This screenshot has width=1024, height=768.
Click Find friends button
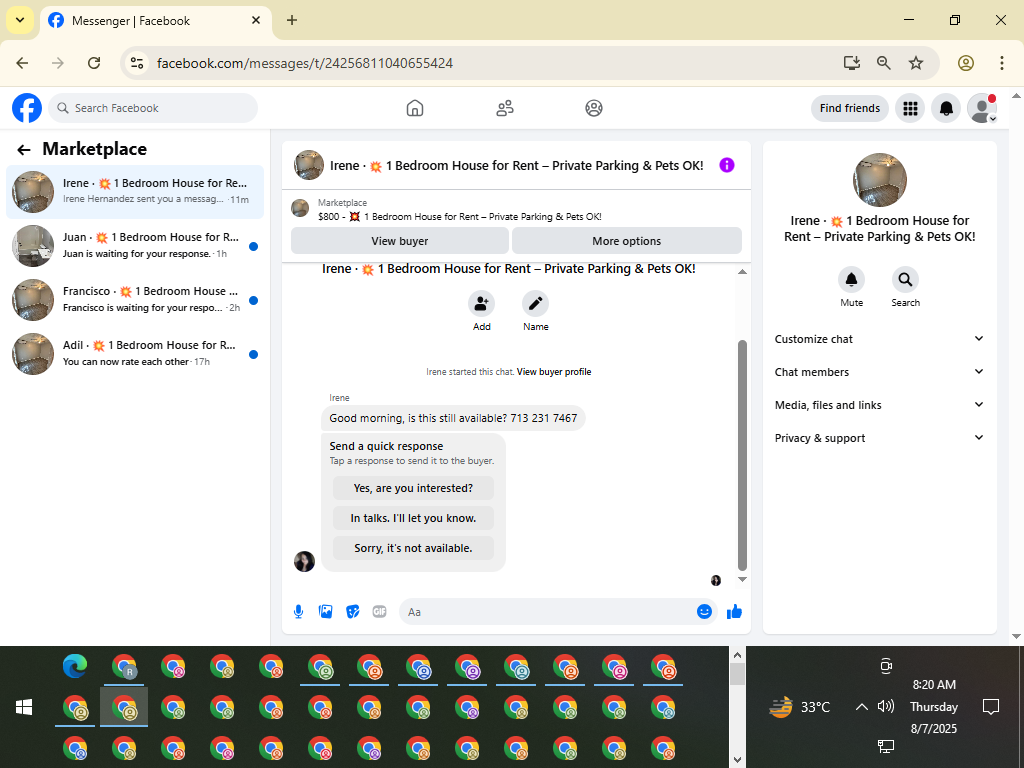[x=850, y=108]
